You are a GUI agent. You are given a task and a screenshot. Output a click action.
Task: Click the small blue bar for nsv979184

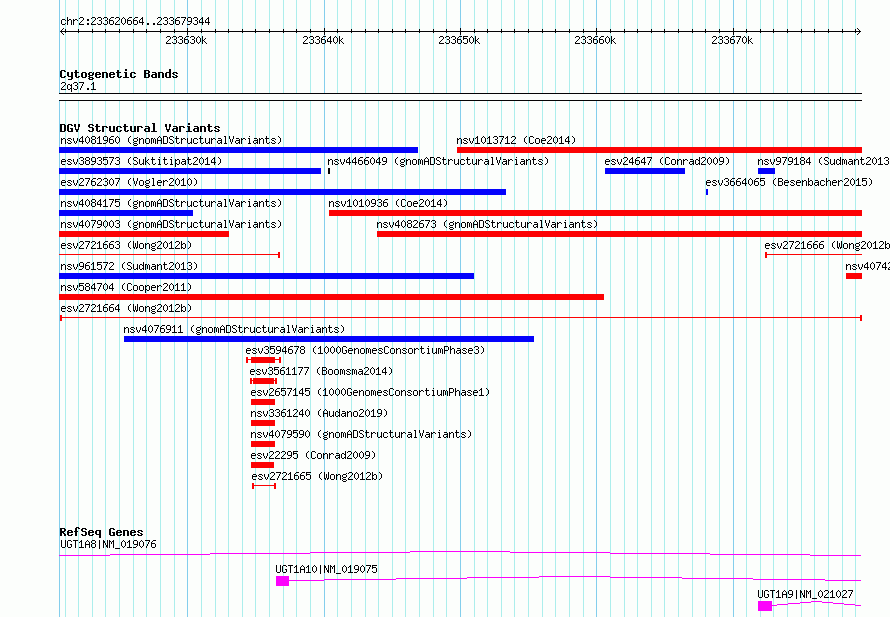tap(766, 171)
